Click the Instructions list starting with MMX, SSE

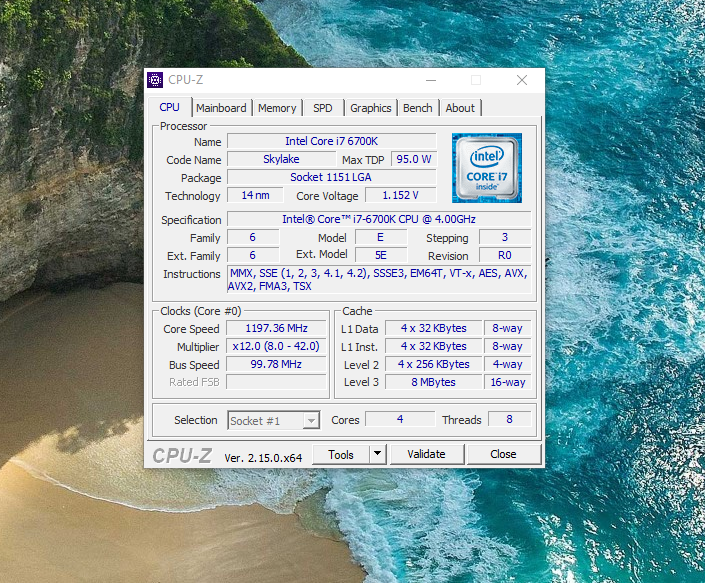click(379, 279)
